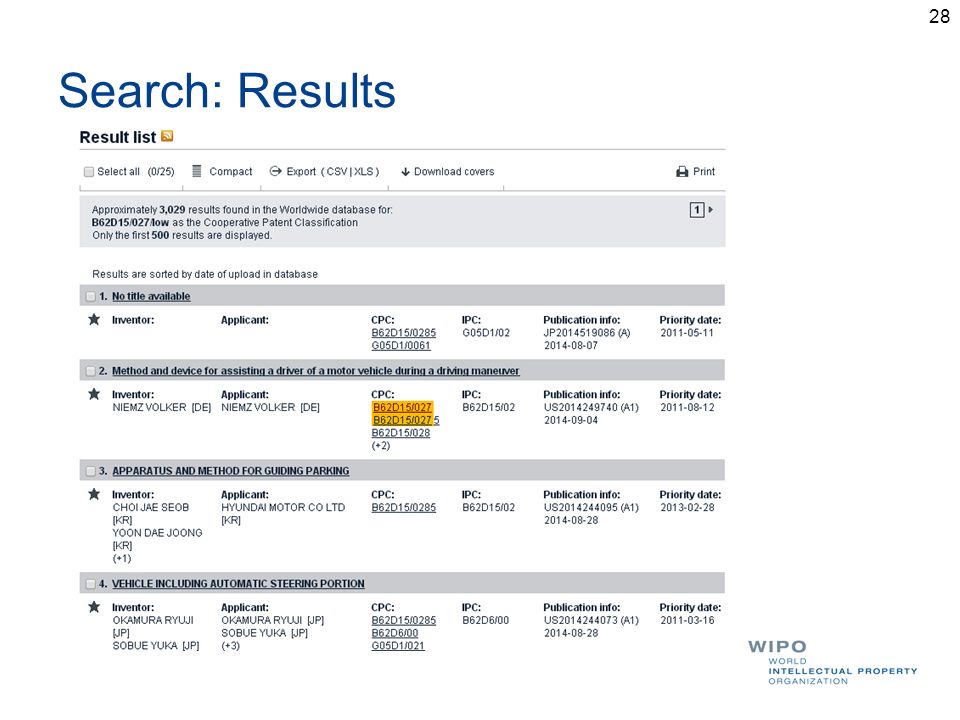Select publication US2014249740 (A1)
960x720 pixels.
pyautogui.click(x=591, y=407)
